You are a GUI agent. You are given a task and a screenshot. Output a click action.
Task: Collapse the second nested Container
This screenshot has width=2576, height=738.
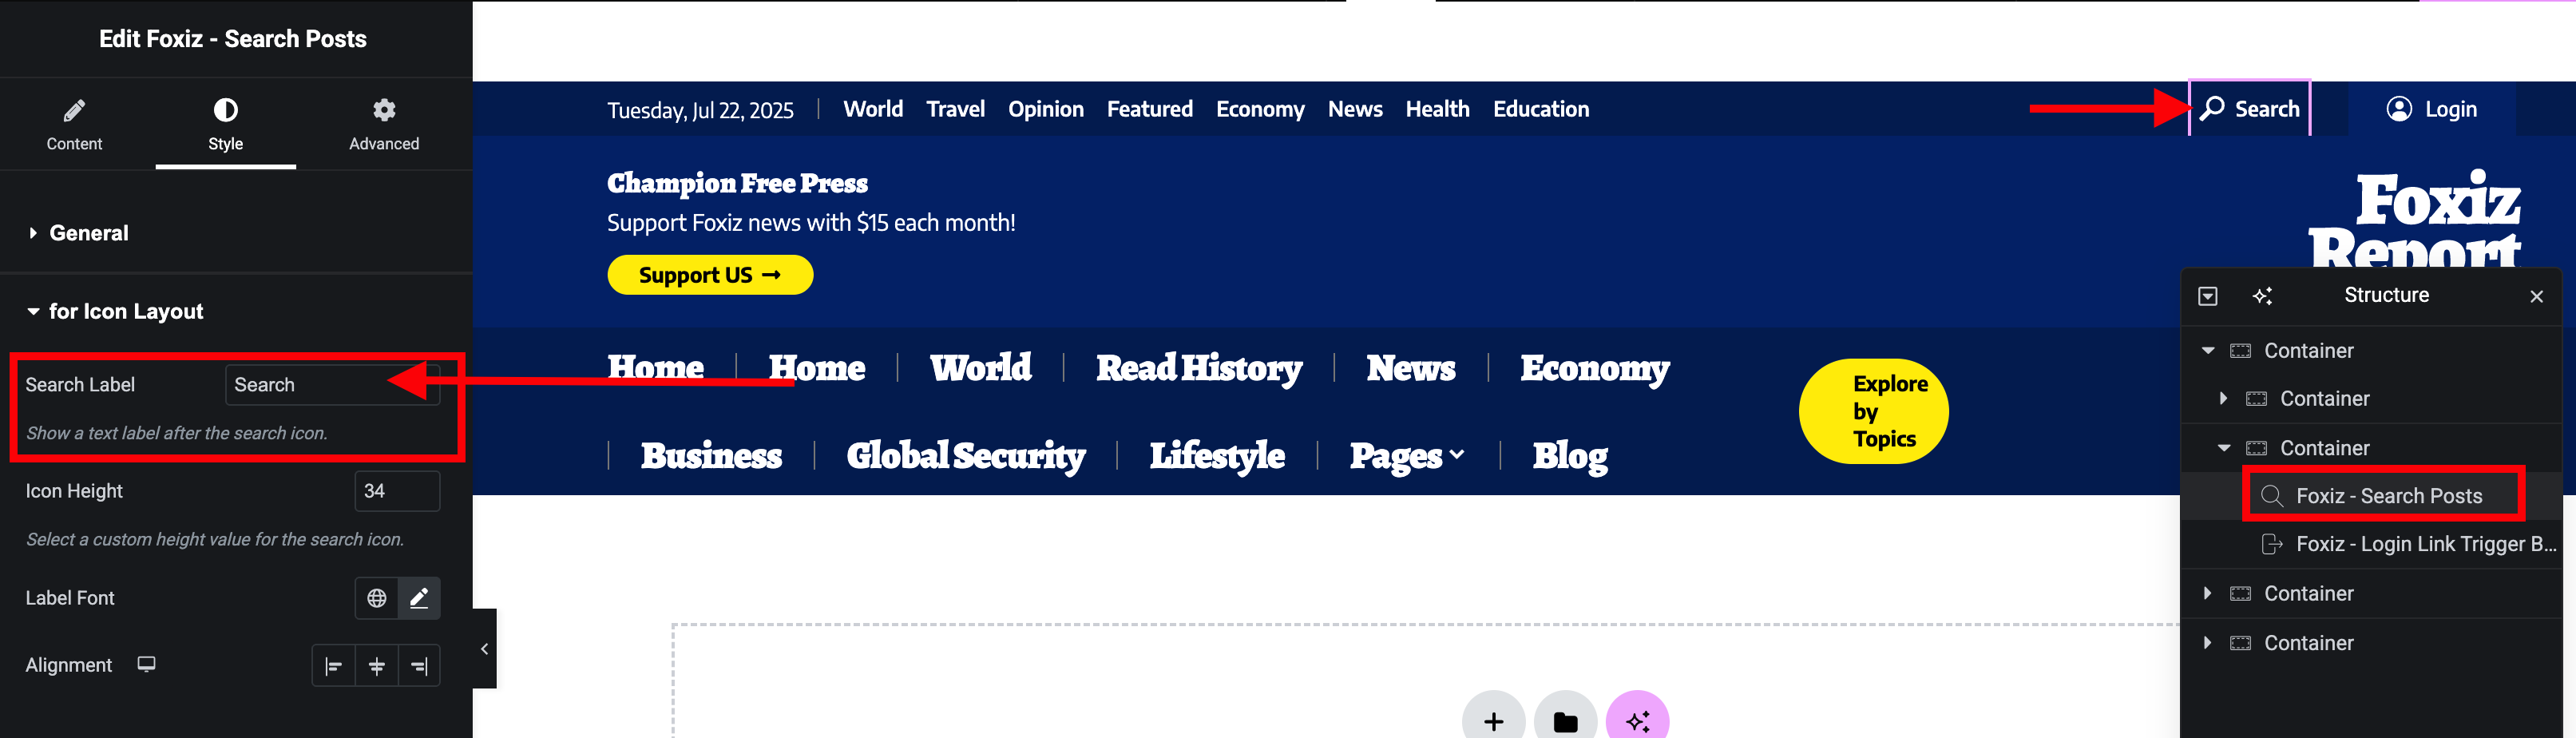tap(2223, 448)
